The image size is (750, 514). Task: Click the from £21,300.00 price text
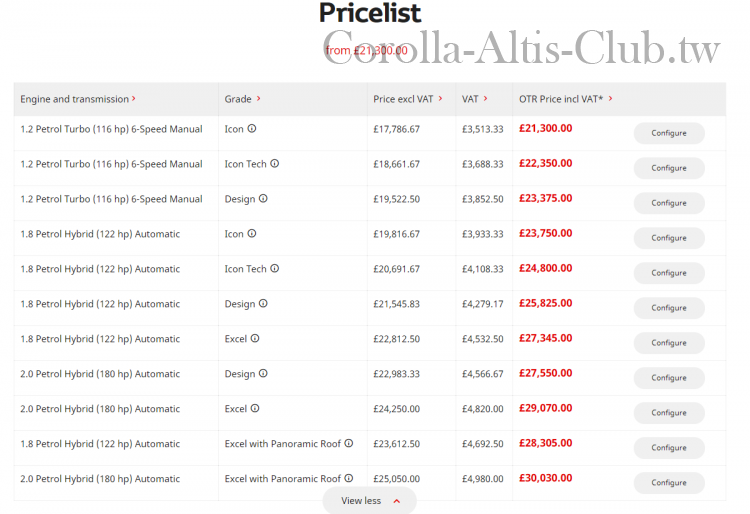coord(366,50)
